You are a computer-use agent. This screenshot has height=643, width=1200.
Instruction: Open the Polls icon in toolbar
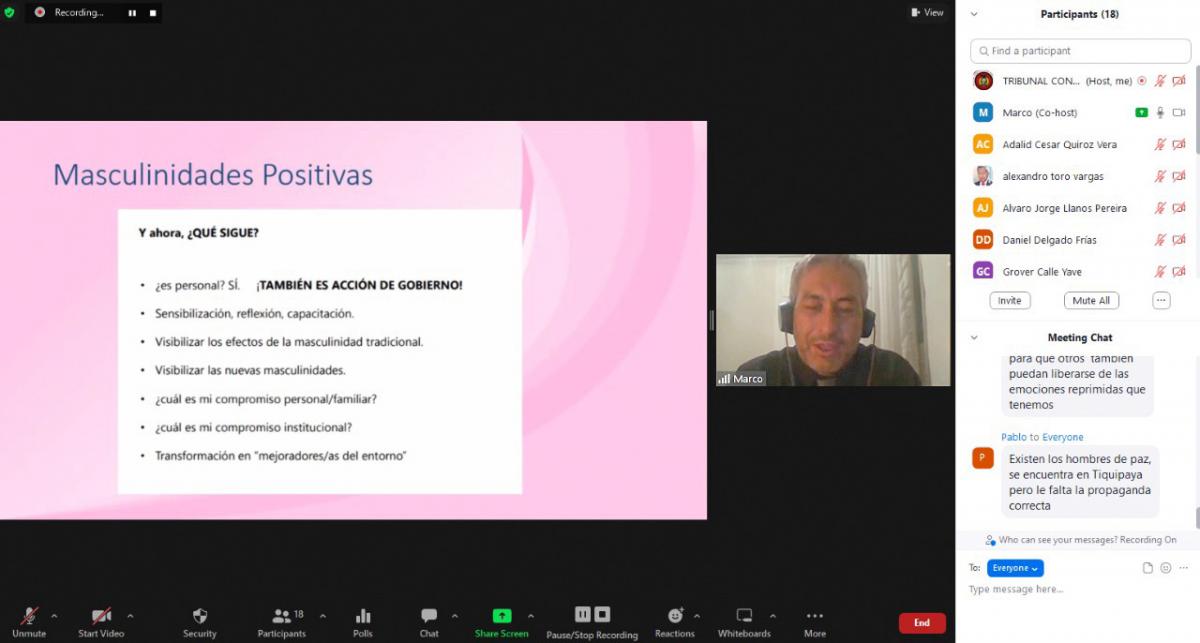[363, 617]
